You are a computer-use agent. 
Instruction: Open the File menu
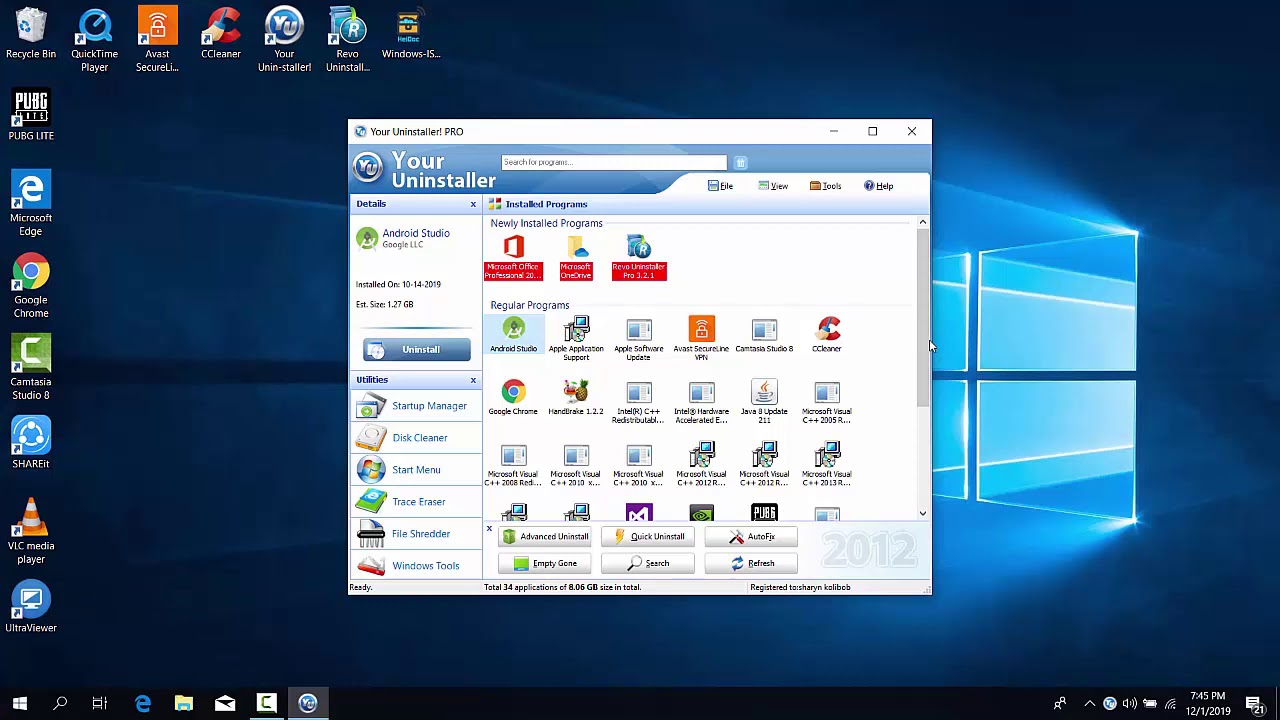click(720, 186)
